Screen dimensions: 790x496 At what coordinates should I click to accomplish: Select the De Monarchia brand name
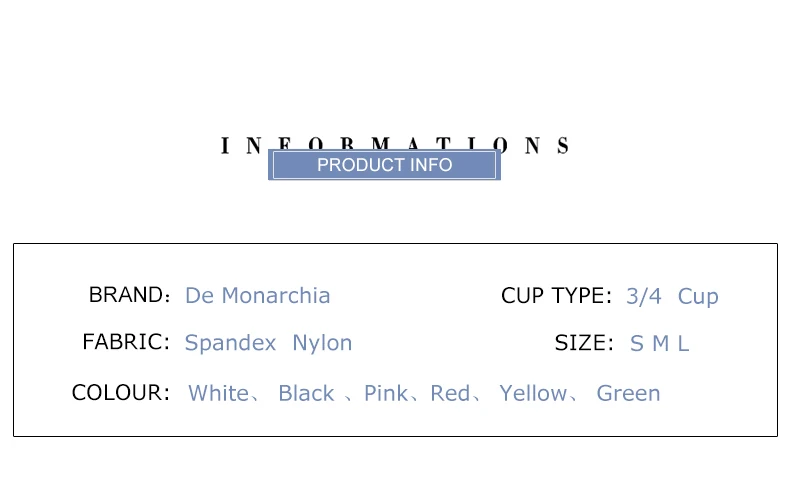tap(257, 295)
